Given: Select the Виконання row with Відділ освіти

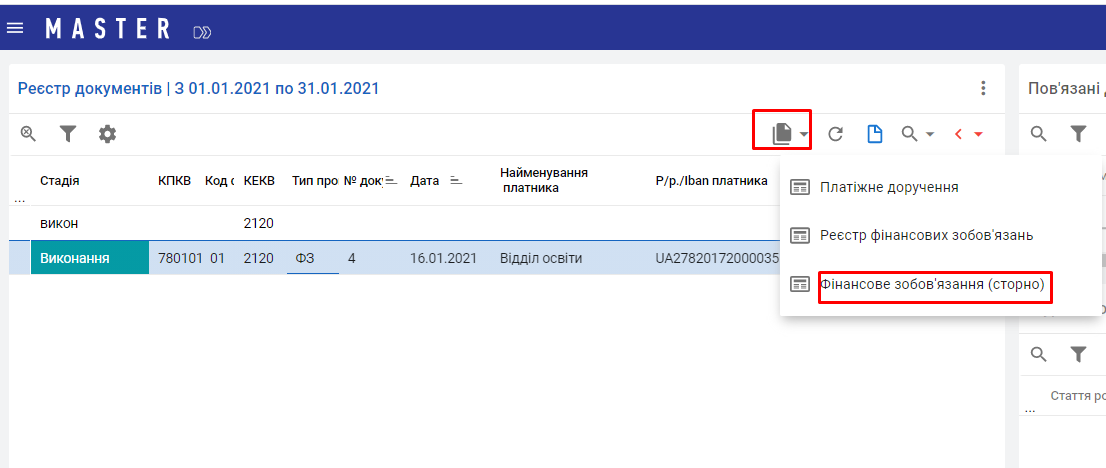Looking at the screenshot, I should pyautogui.click(x=540, y=259).
